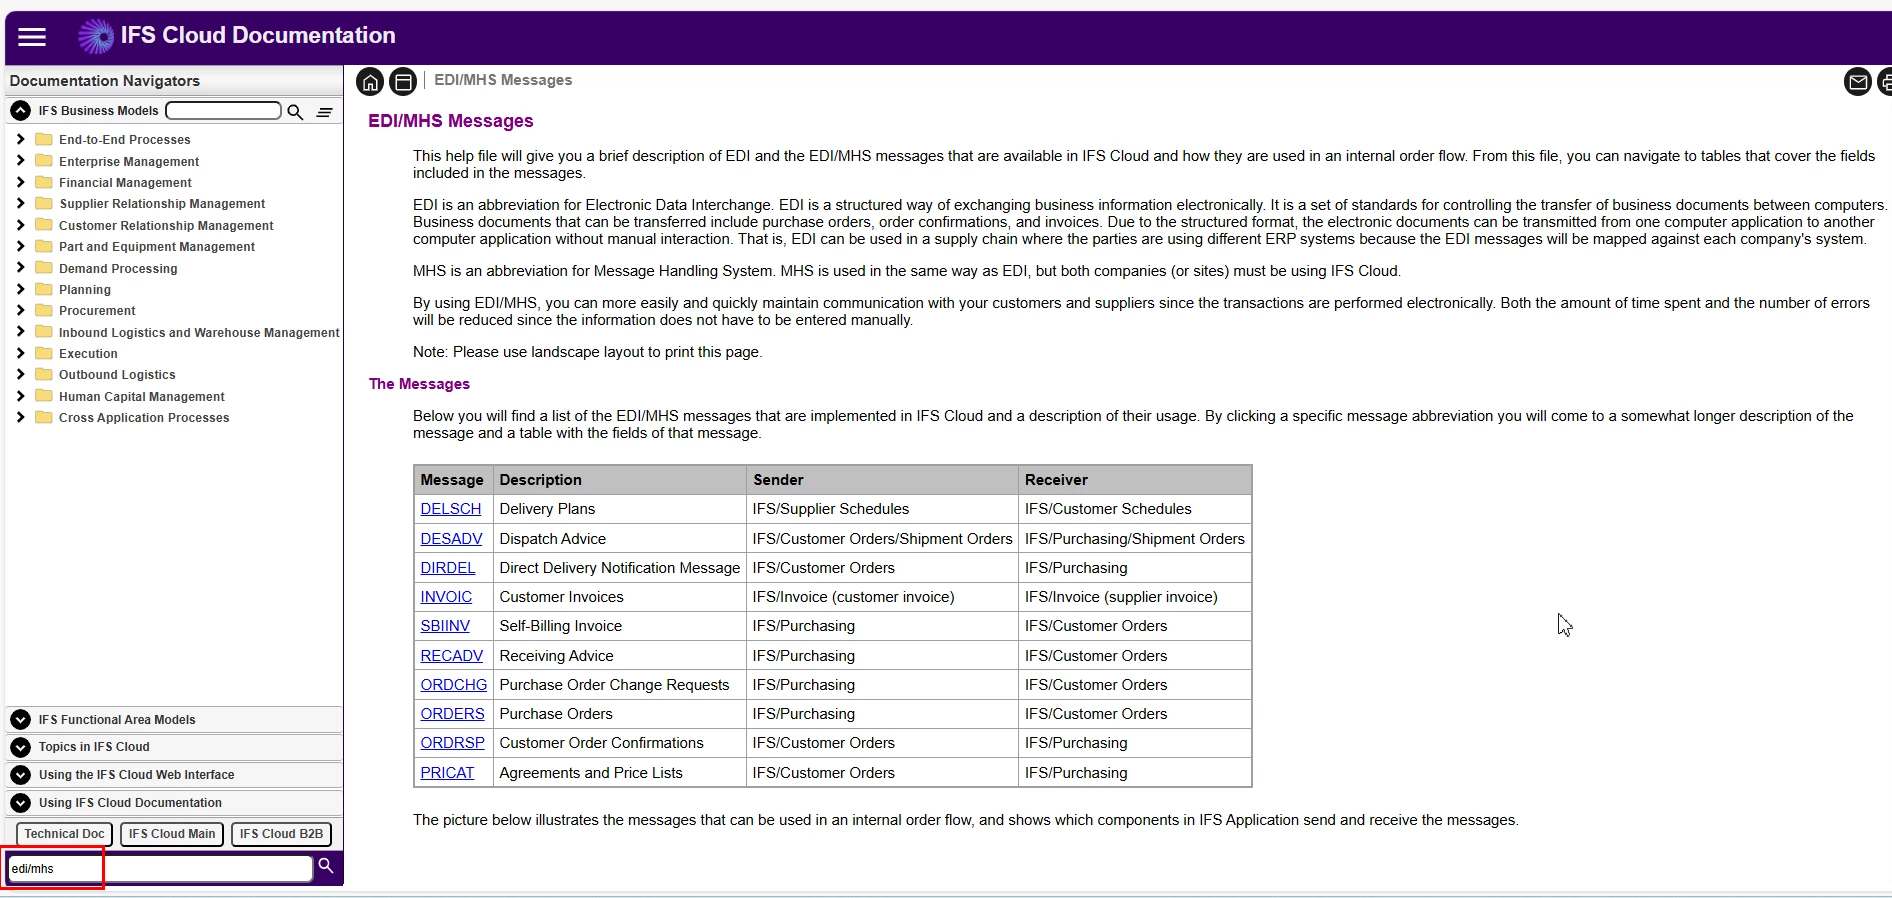Image resolution: width=1892 pixels, height=898 pixels.
Task: Open the DIRDEL message link
Action: 447,568
